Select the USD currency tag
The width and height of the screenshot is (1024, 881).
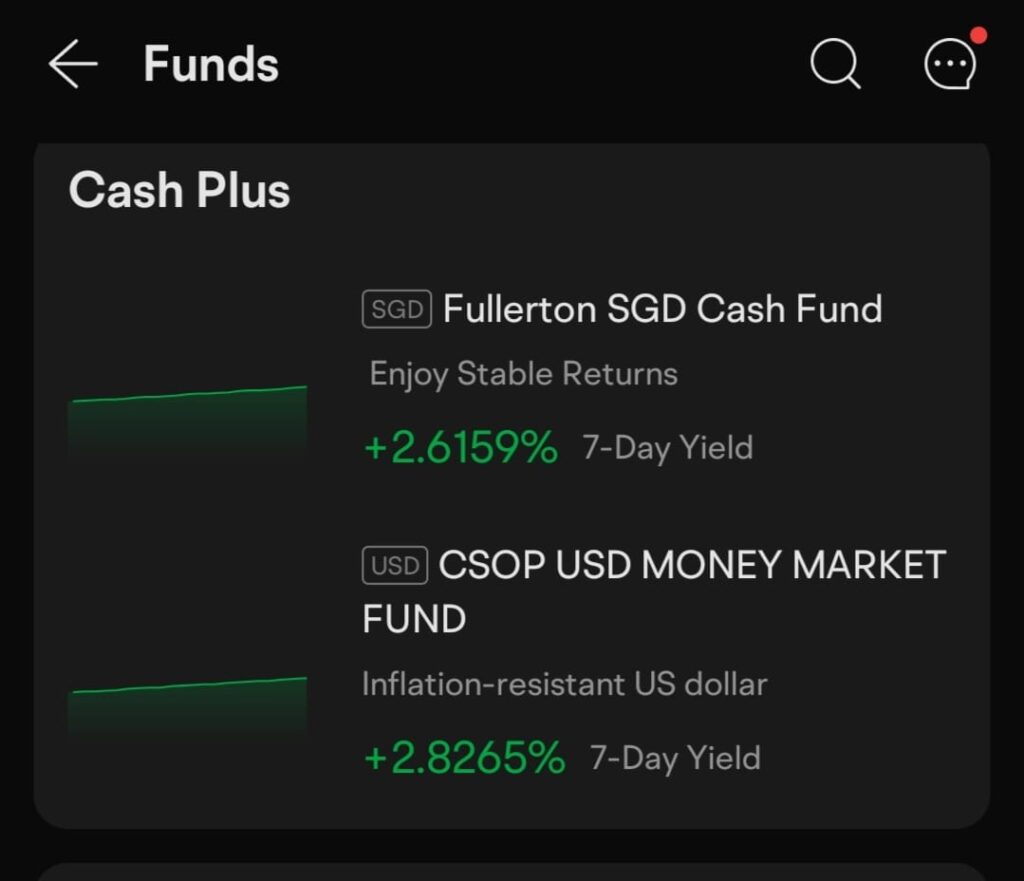coord(394,565)
